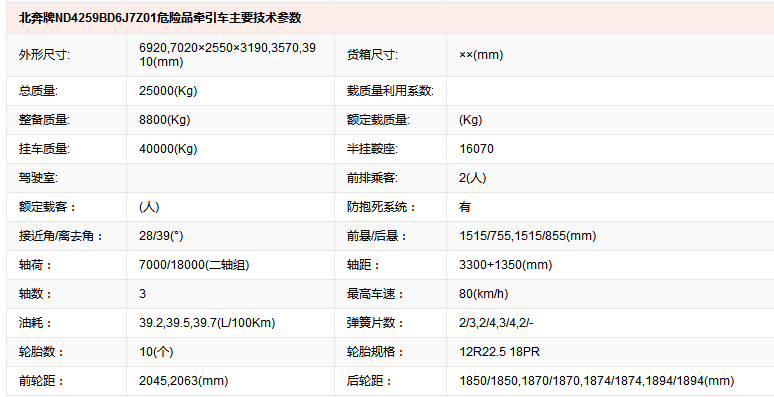The image size is (774, 397).
Task: Select the 轴距 value 3300+1350(mm)
Action: click(x=505, y=266)
